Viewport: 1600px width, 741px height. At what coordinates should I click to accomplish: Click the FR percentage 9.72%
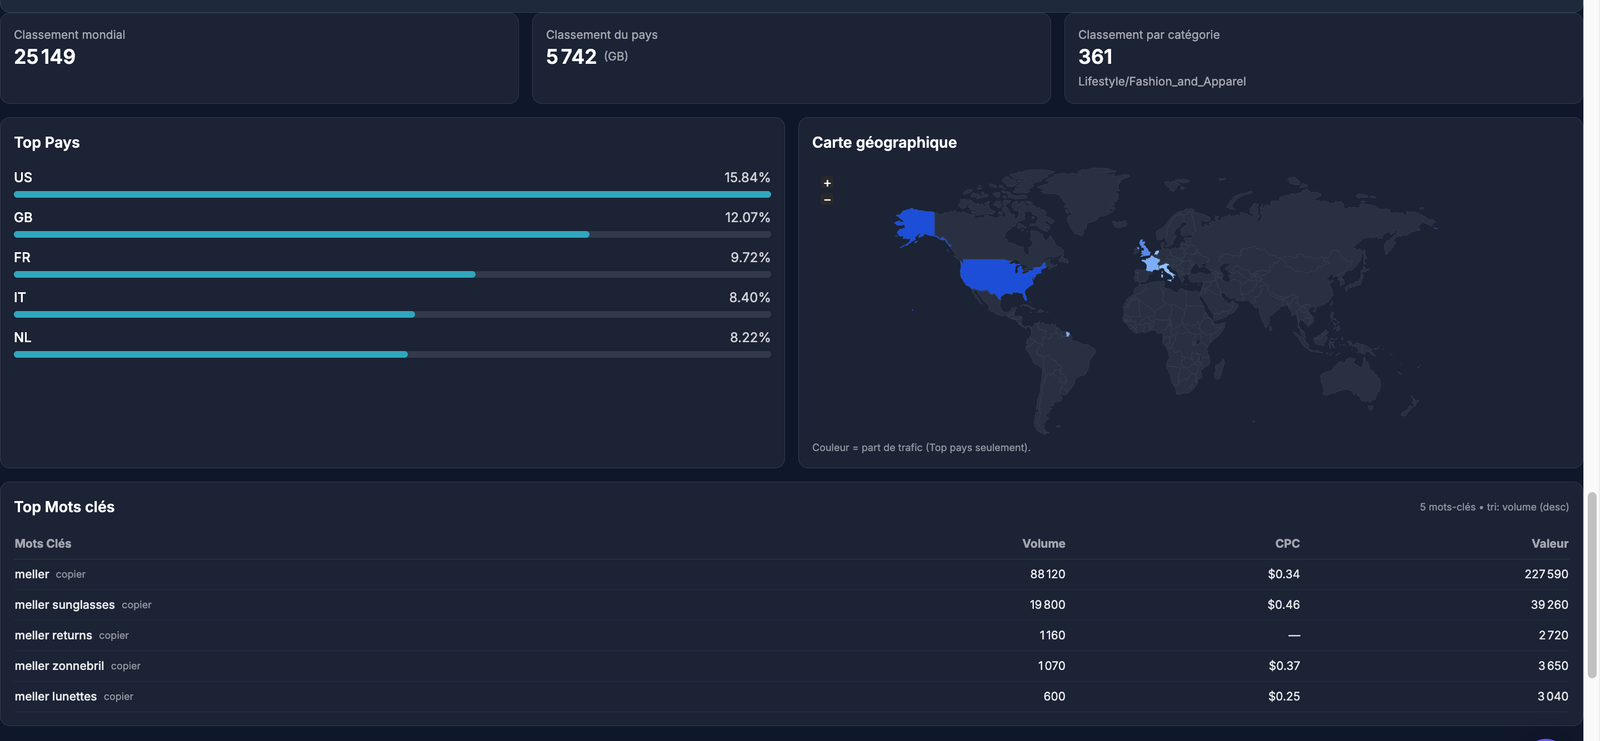[750, 257]
